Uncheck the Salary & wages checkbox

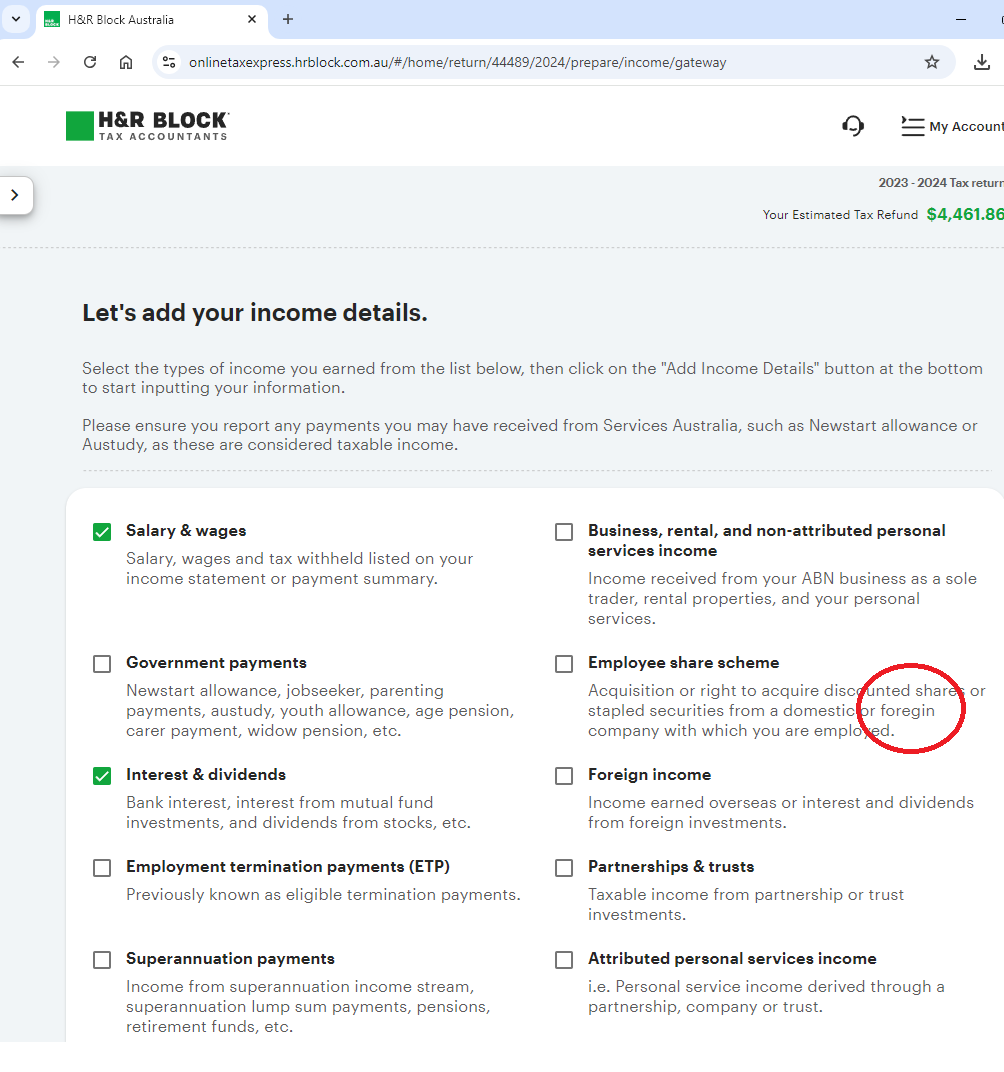tap(102, 532)
